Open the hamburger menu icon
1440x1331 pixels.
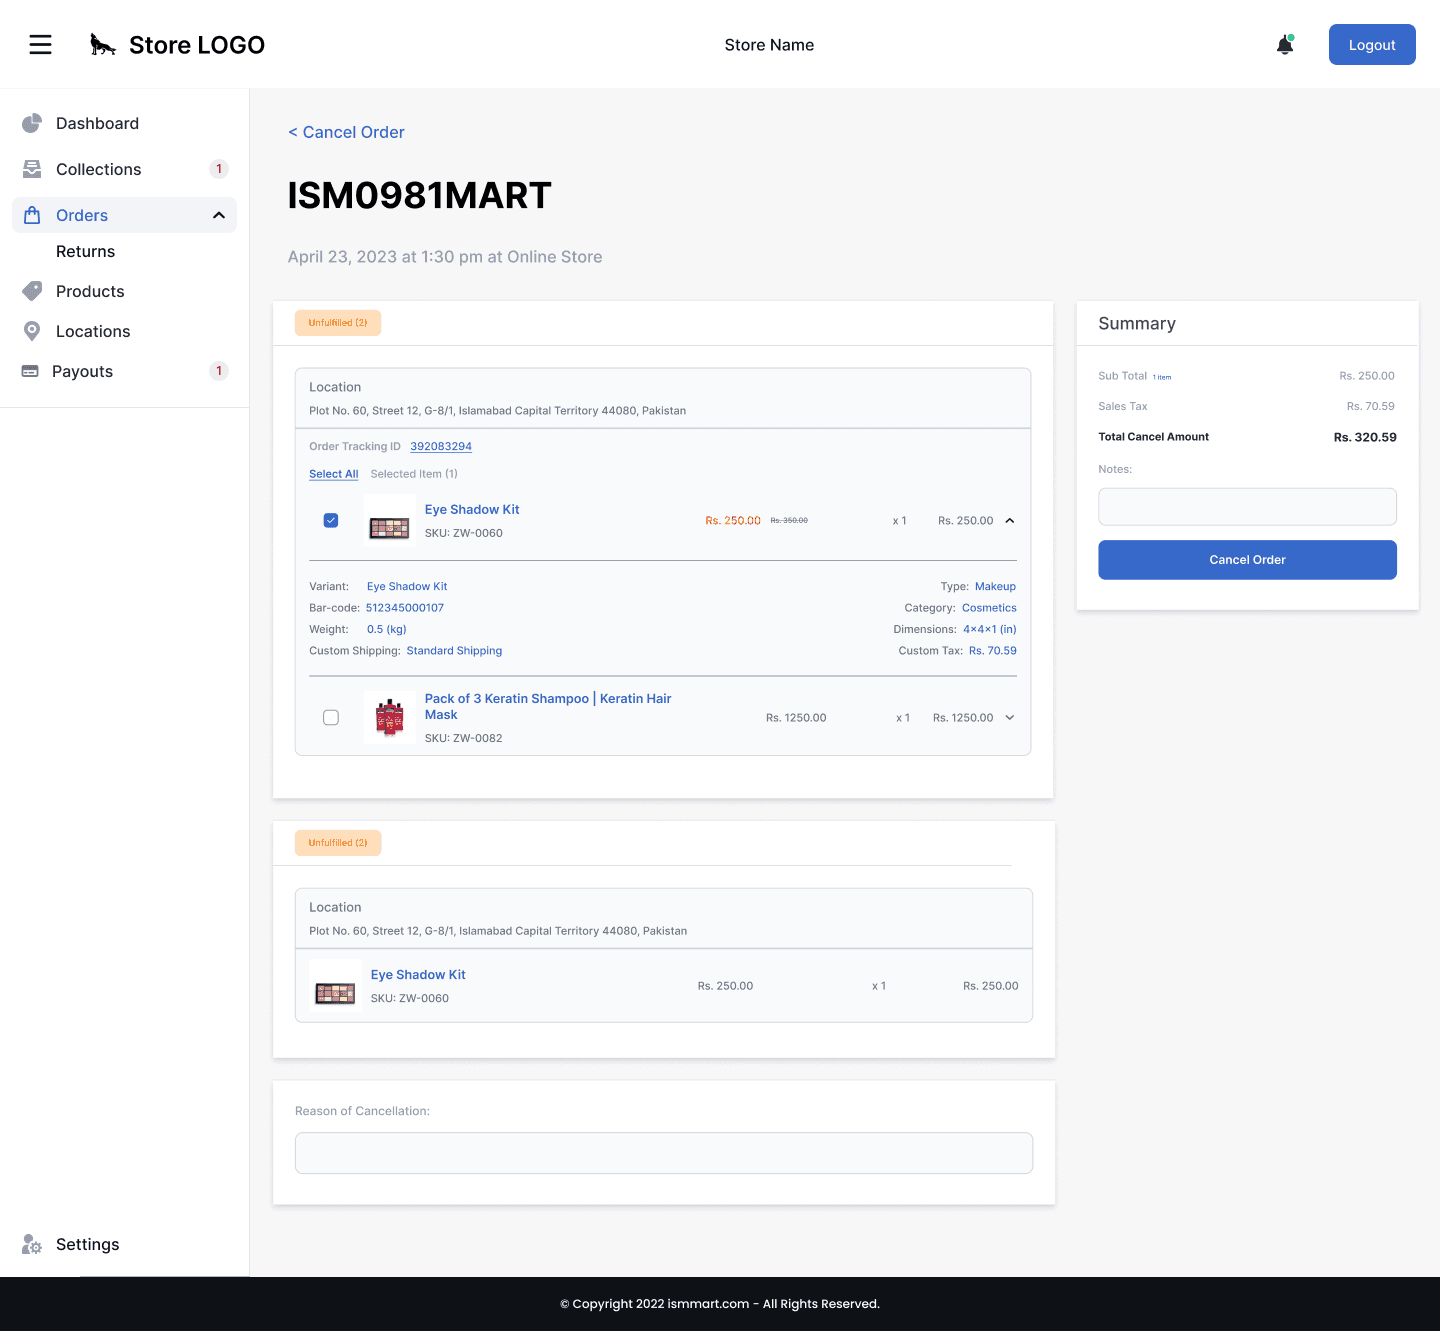pos(40,45)
